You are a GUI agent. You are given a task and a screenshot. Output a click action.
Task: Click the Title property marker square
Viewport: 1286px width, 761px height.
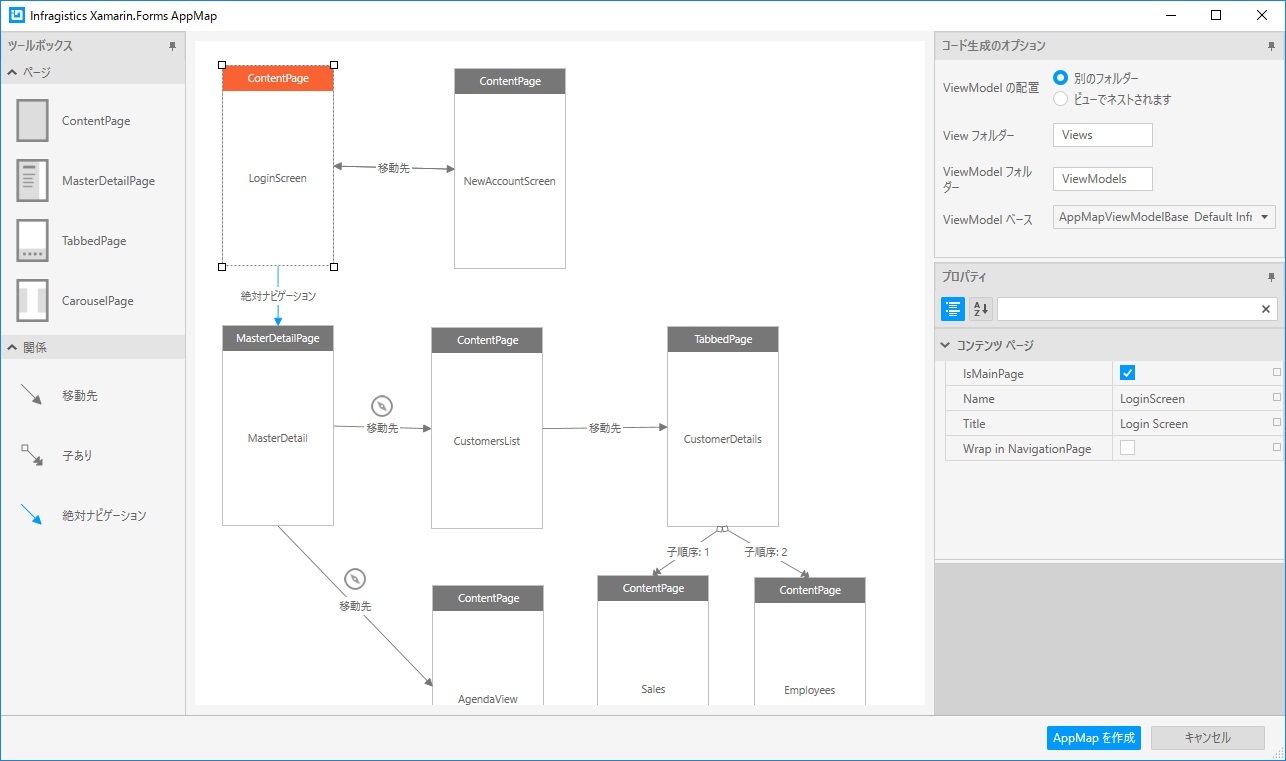[x=1276, y=423]
